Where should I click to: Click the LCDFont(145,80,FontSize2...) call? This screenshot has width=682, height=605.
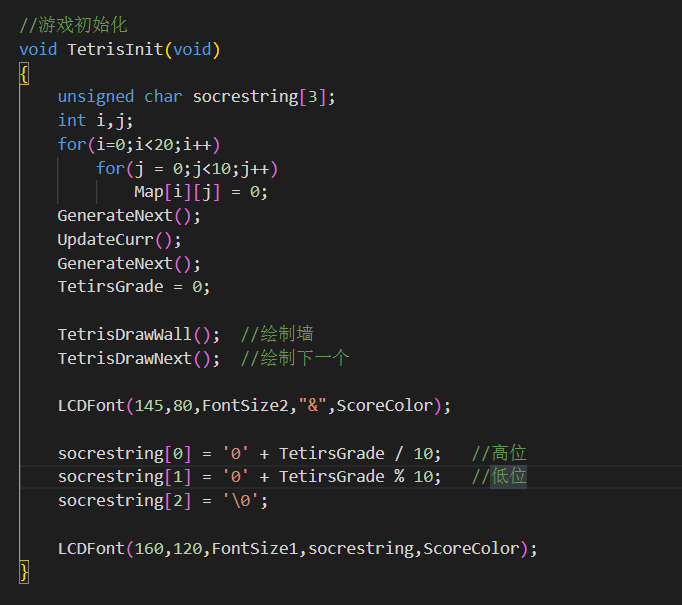[254, 406]
